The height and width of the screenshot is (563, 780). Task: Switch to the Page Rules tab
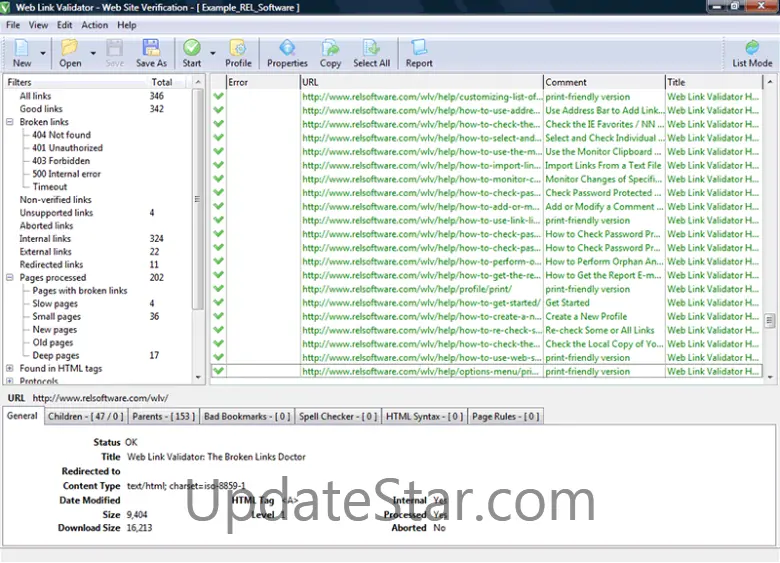click(506, 416)
